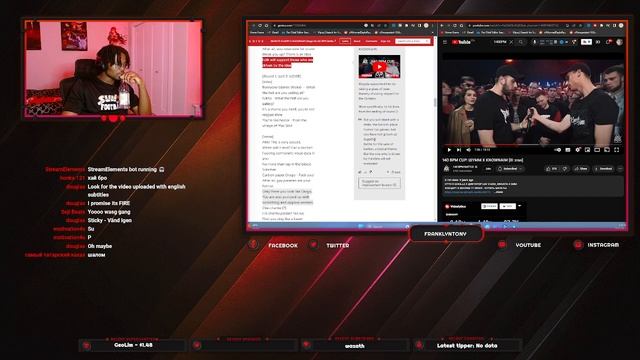Click Sign Up on Genius header
Image resolution: width=640 pixels, height=360 pixels.
385,41
